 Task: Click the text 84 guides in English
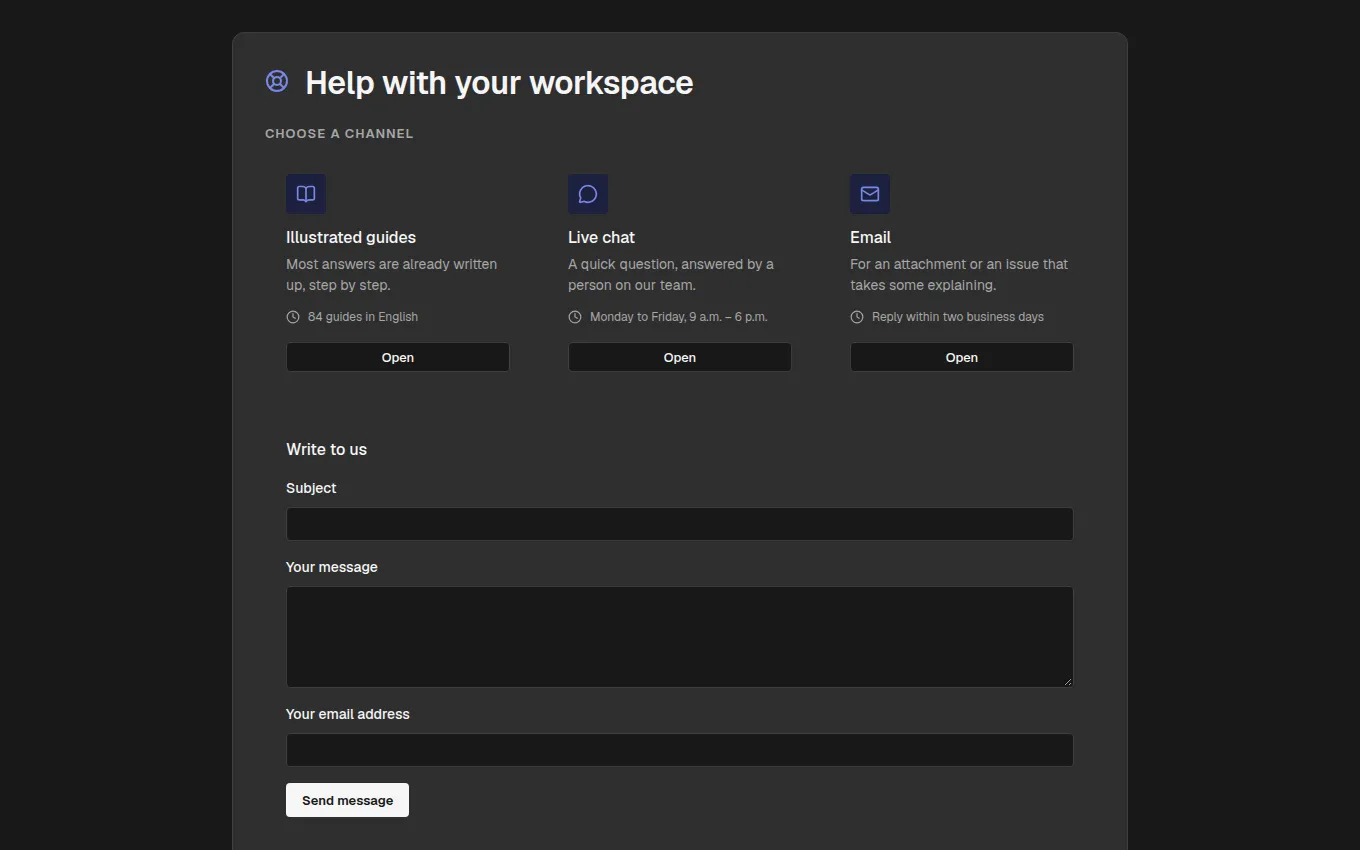(x=363, y=317)
